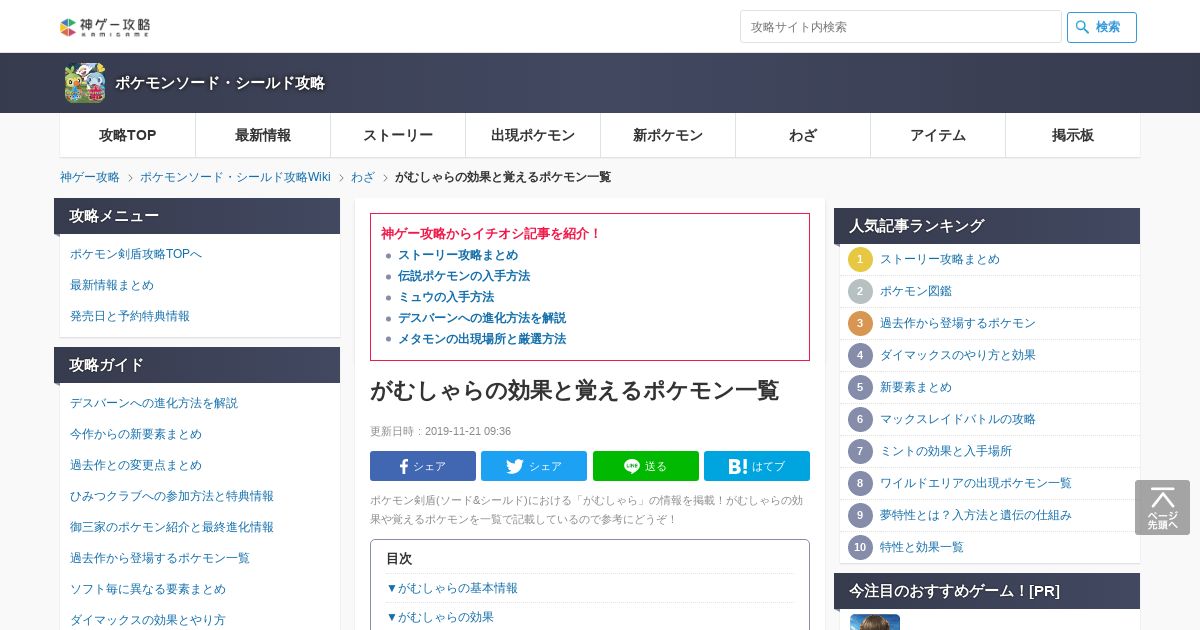Open ソフト毎に異なる要素まとめ link
The image size is (1200, 630).
click(x=148, y=589)
